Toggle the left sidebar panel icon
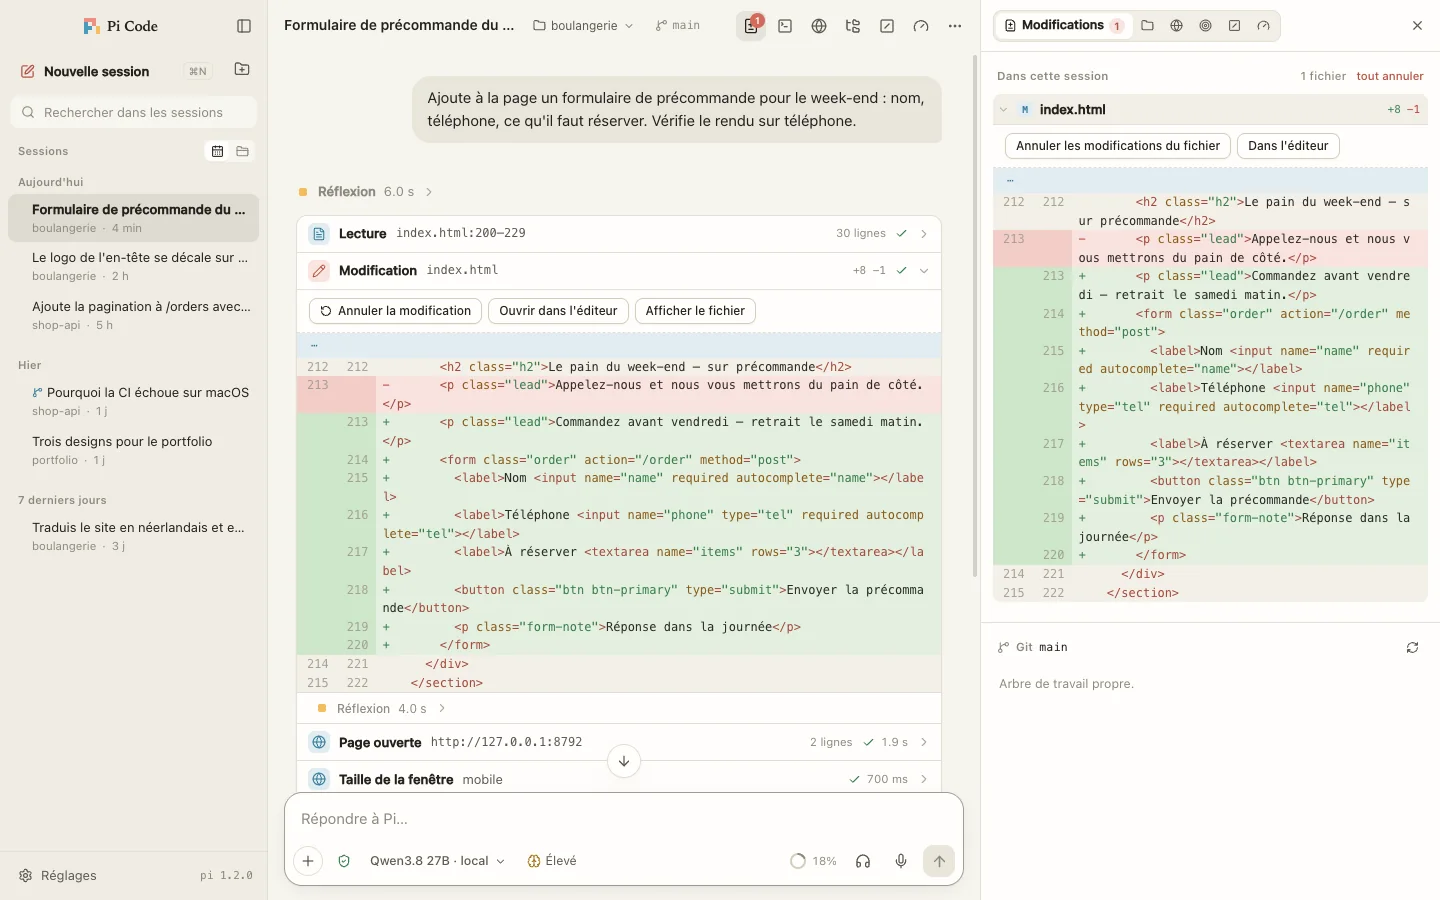The width and height of the screenshot is (1440, 900). (x=244, y=26)
